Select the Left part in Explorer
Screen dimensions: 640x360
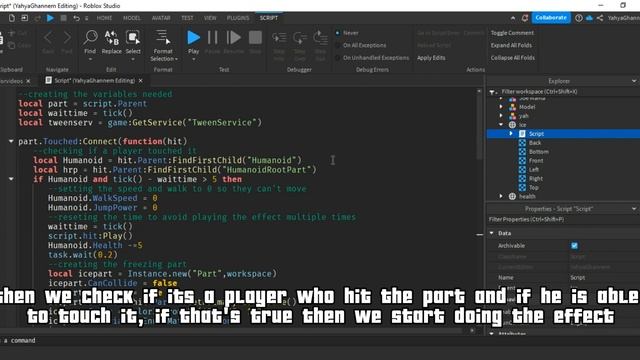534,169
